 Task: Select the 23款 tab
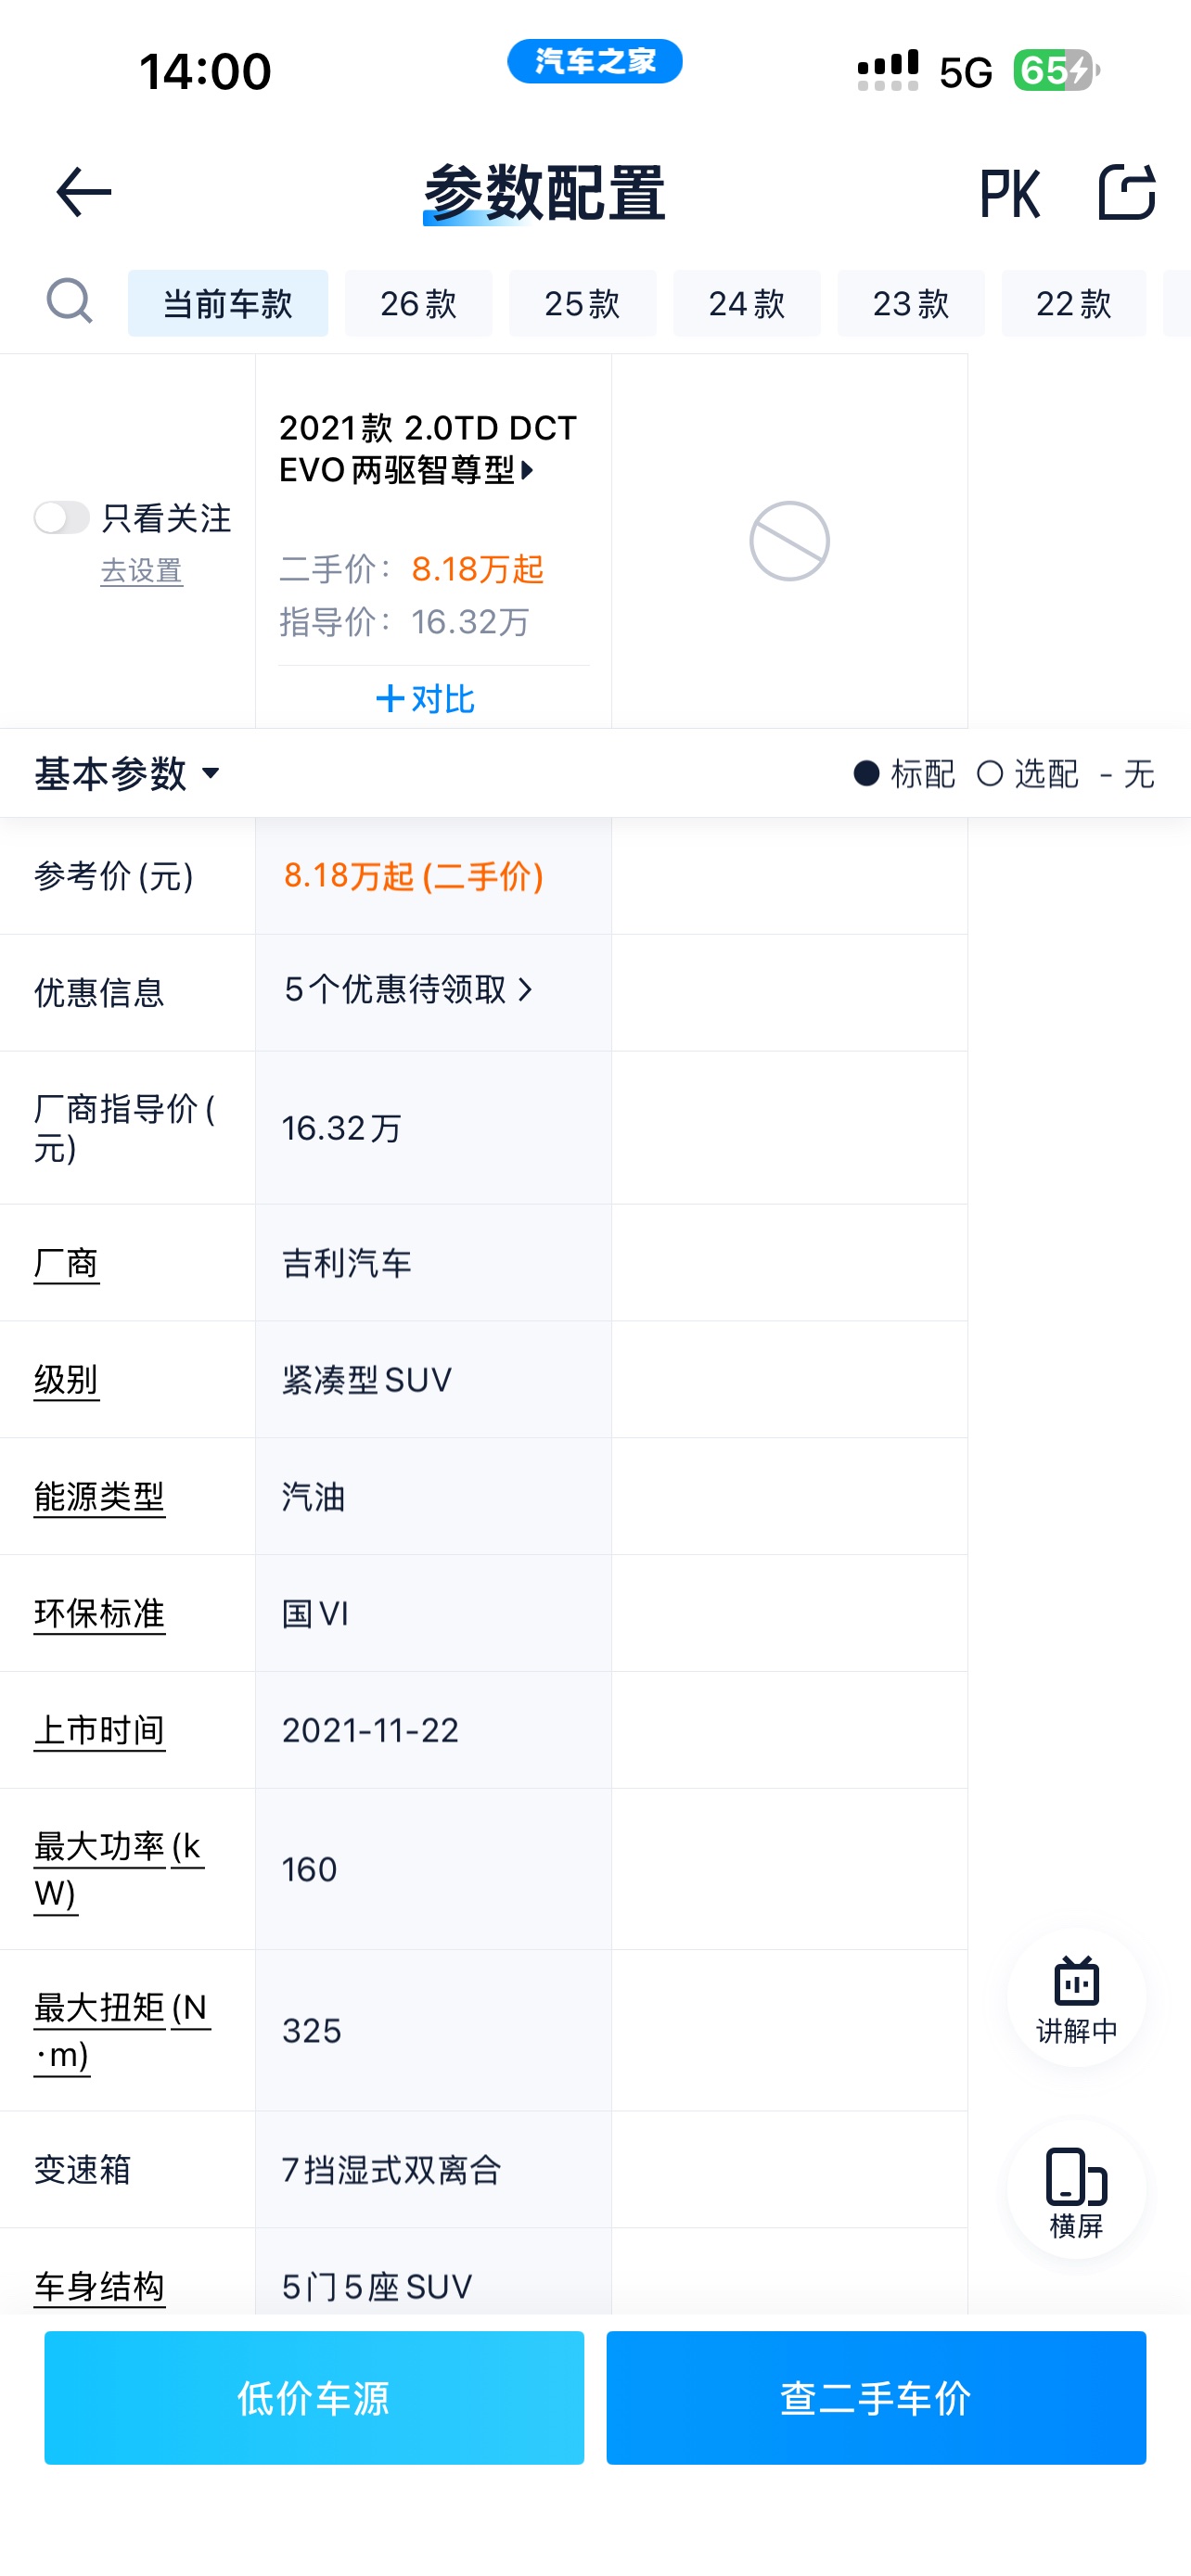pyautogui.click(x=910, y=303)
